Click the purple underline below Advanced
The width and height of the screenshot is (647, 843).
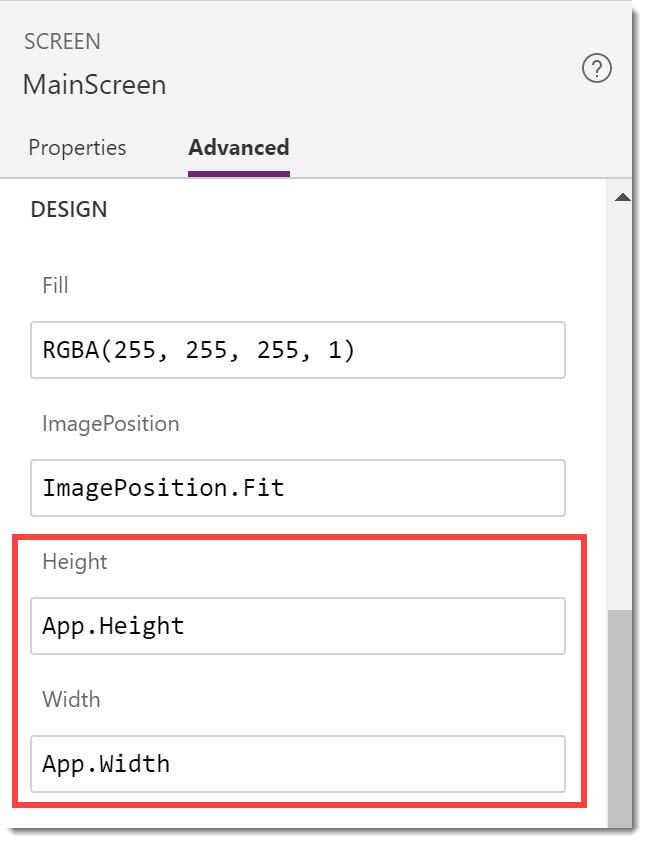[239, 174]
